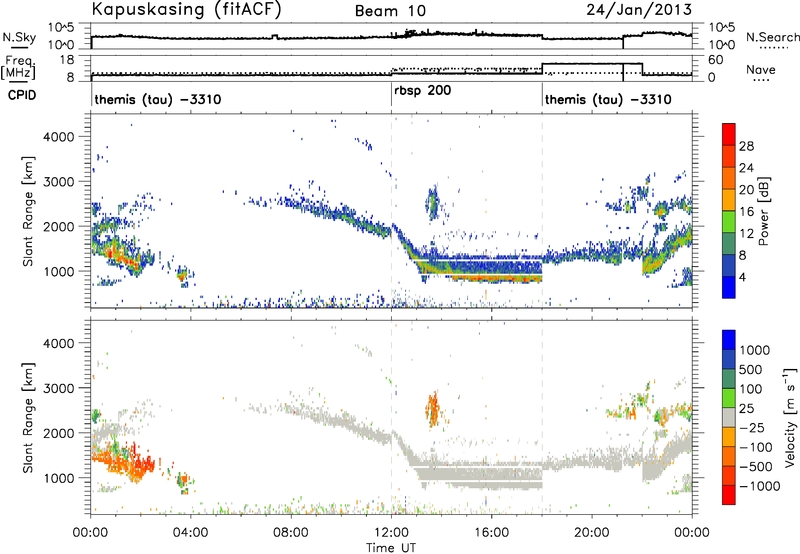
Task: Click the Kapuskasing (fitACF) title
Action: coord(186,10)
